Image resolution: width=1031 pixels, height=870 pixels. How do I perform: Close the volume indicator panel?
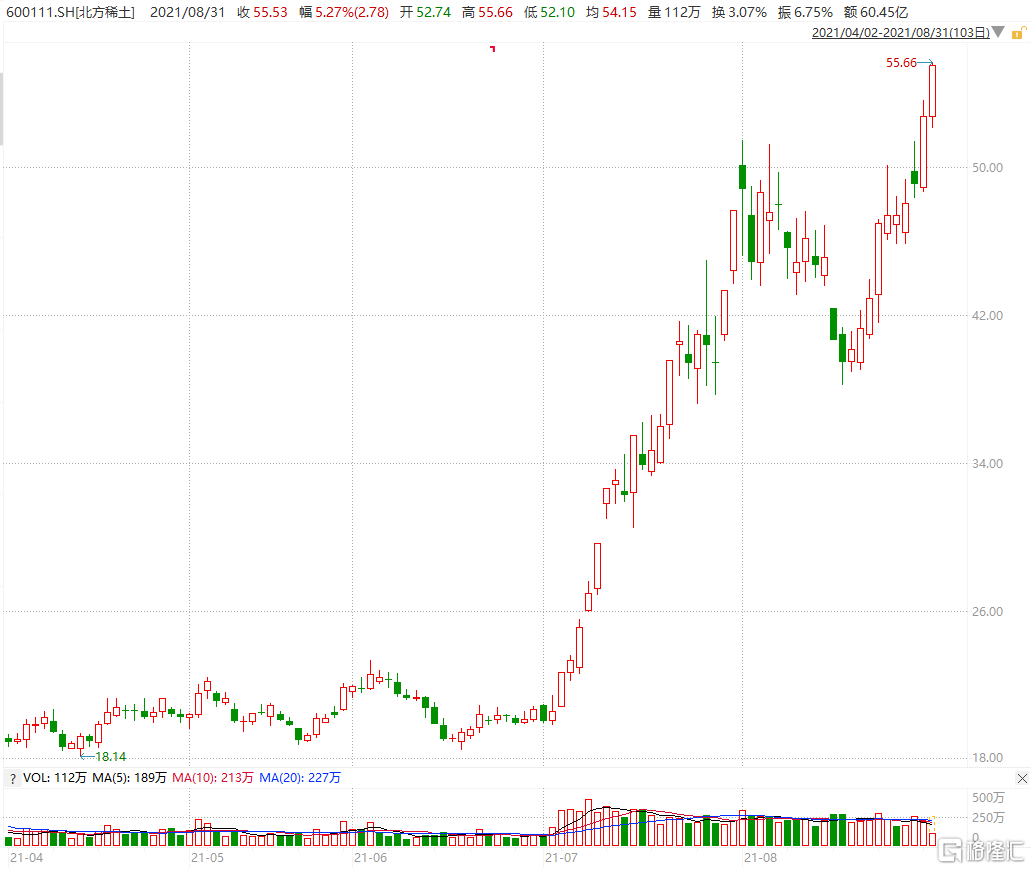coord(1022,779)
